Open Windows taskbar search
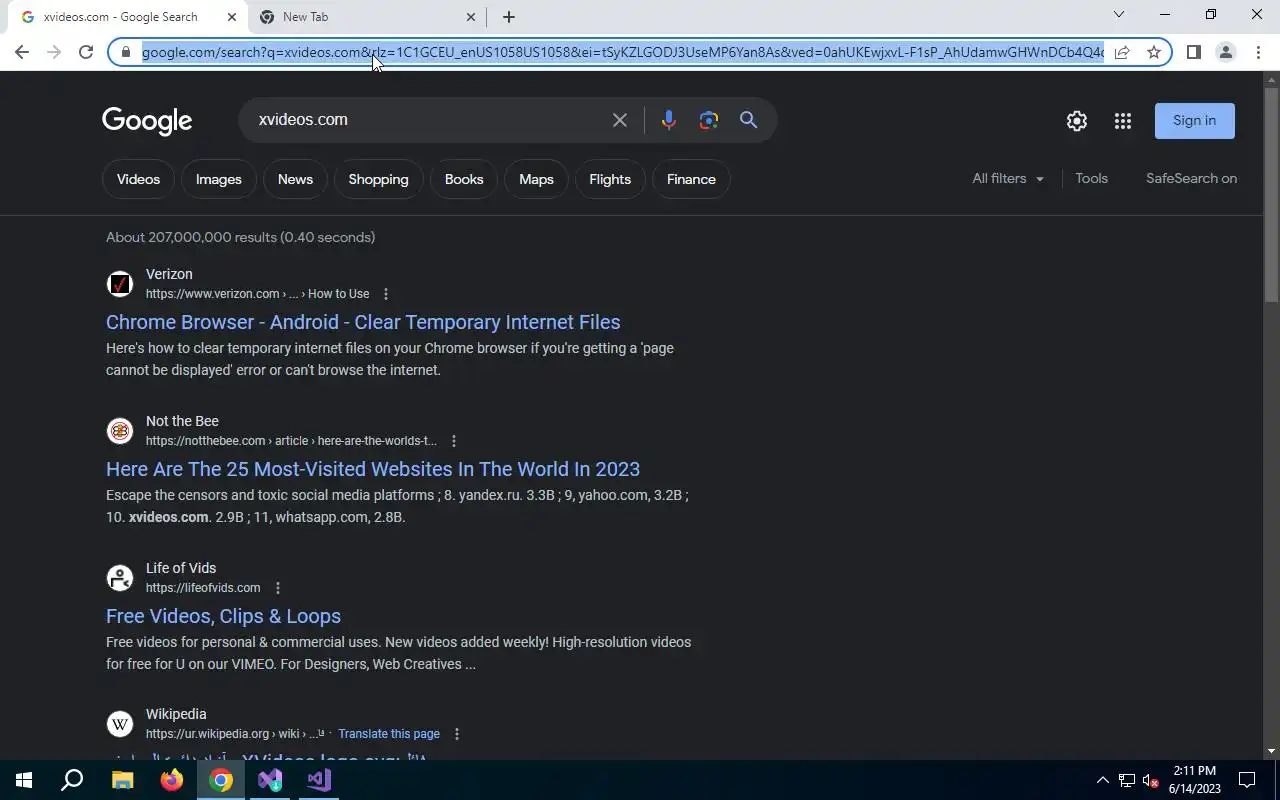Viewport: 1280px width, 800px height. click(72, 780)
